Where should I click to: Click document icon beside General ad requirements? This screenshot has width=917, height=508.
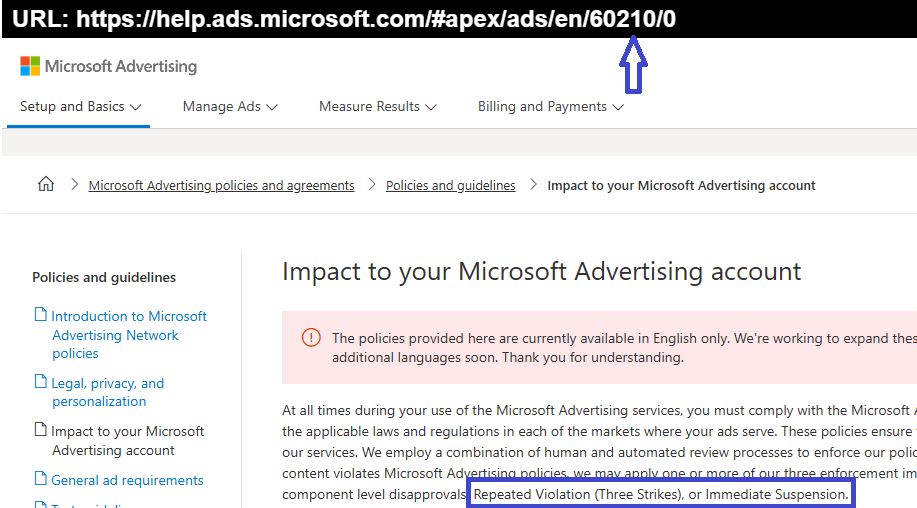[x=40, y=479]
